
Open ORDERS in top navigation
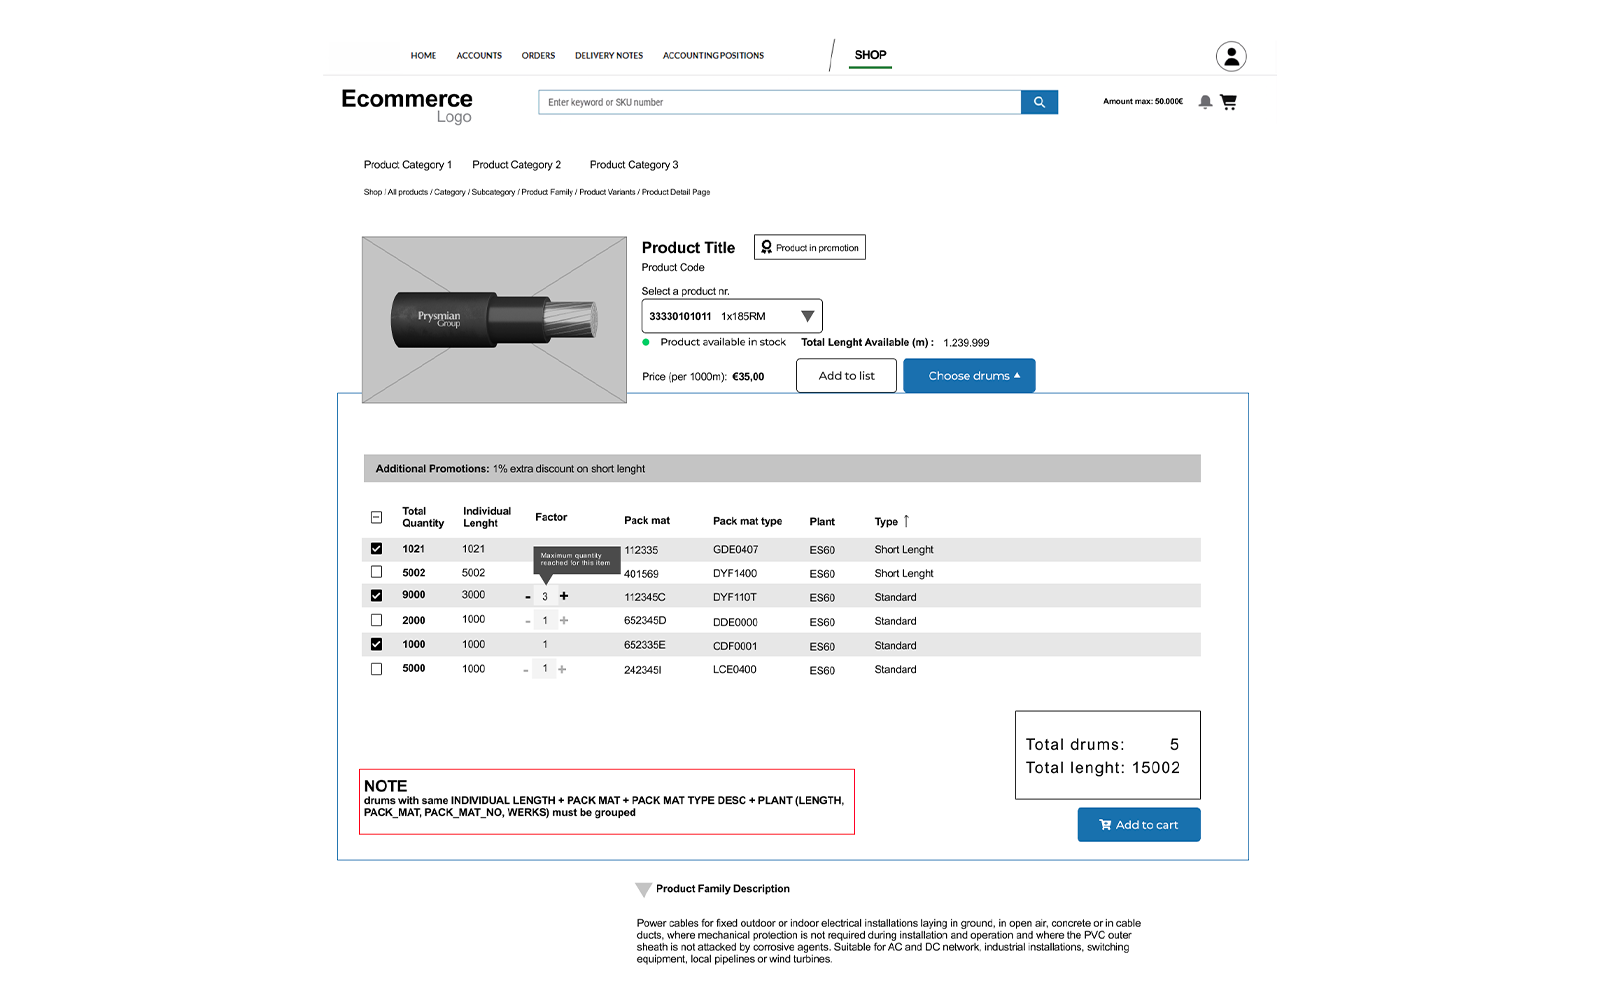point(538,56)
